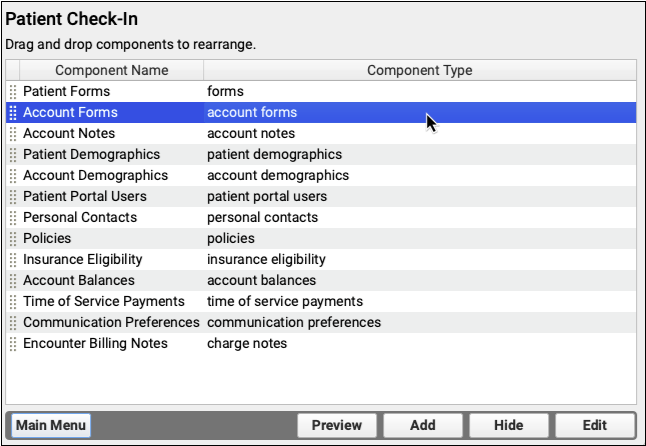Select the Account Demographics row
The image size is (646, 446).
(x=95, y=176)
